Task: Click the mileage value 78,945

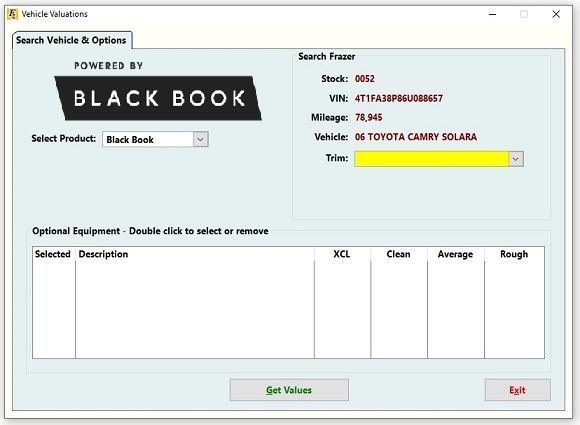Action: tap(369, 118)
